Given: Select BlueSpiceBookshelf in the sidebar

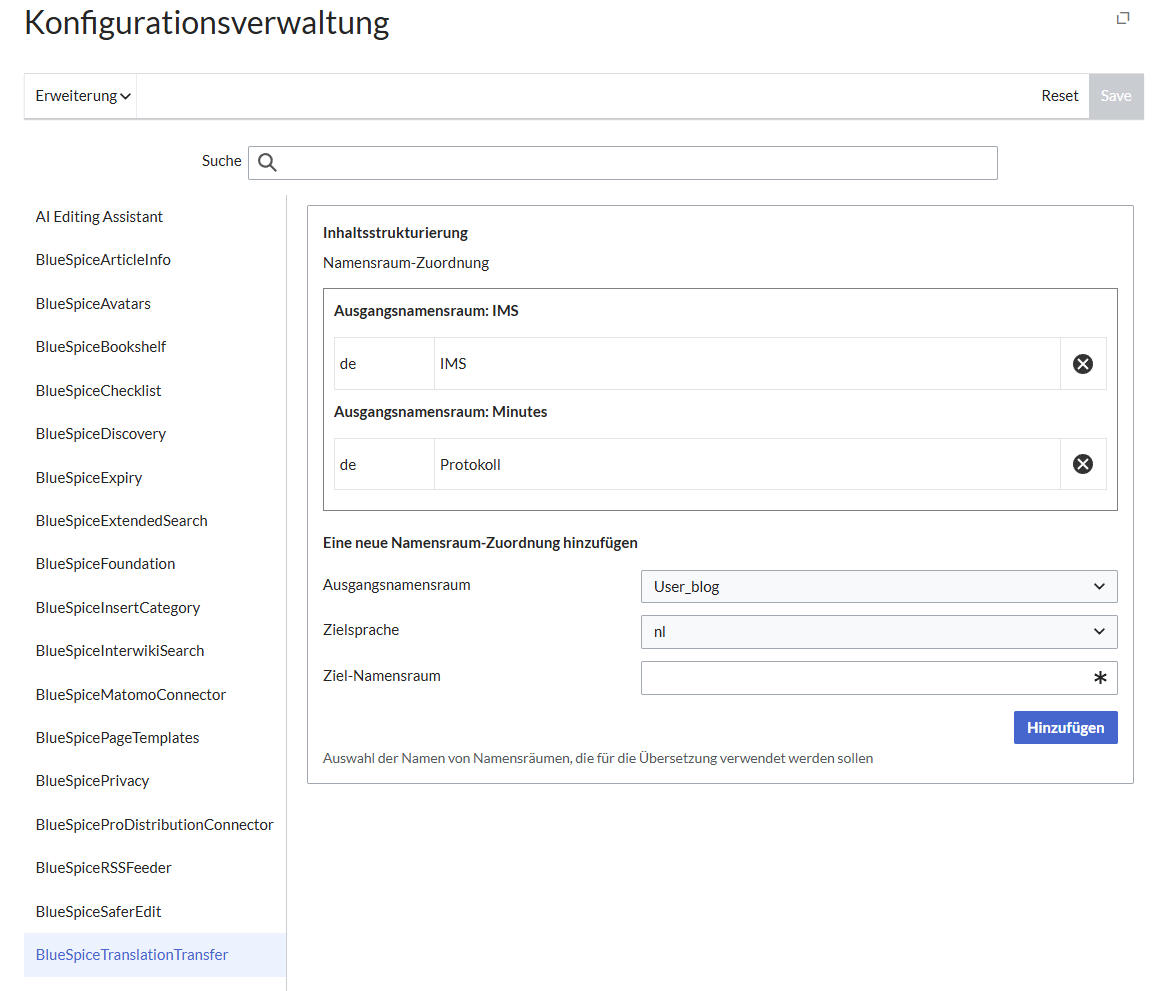Looking at the screenshot, I should pos(101,347).
